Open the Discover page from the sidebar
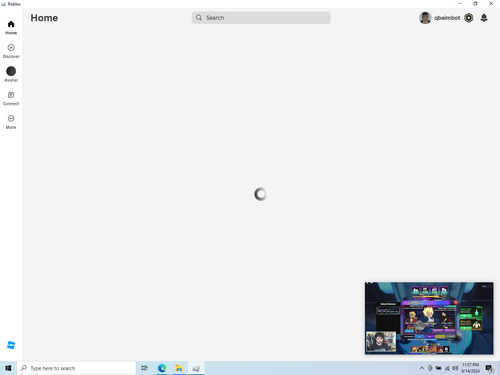 pos(11,51)
